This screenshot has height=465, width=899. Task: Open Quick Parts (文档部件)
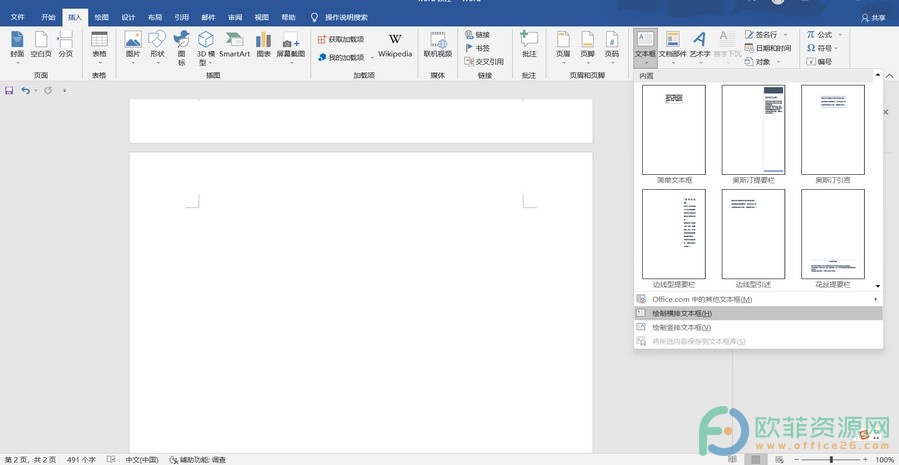673,47
